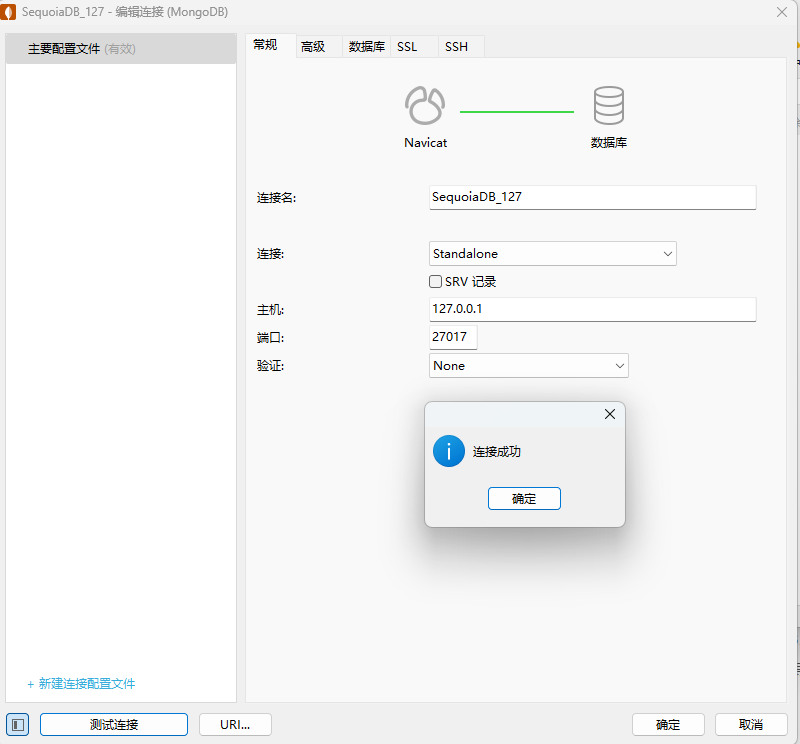Click the blue info icon in the dialog
This screenshot has width=800, height=744.
click(449, 451)
